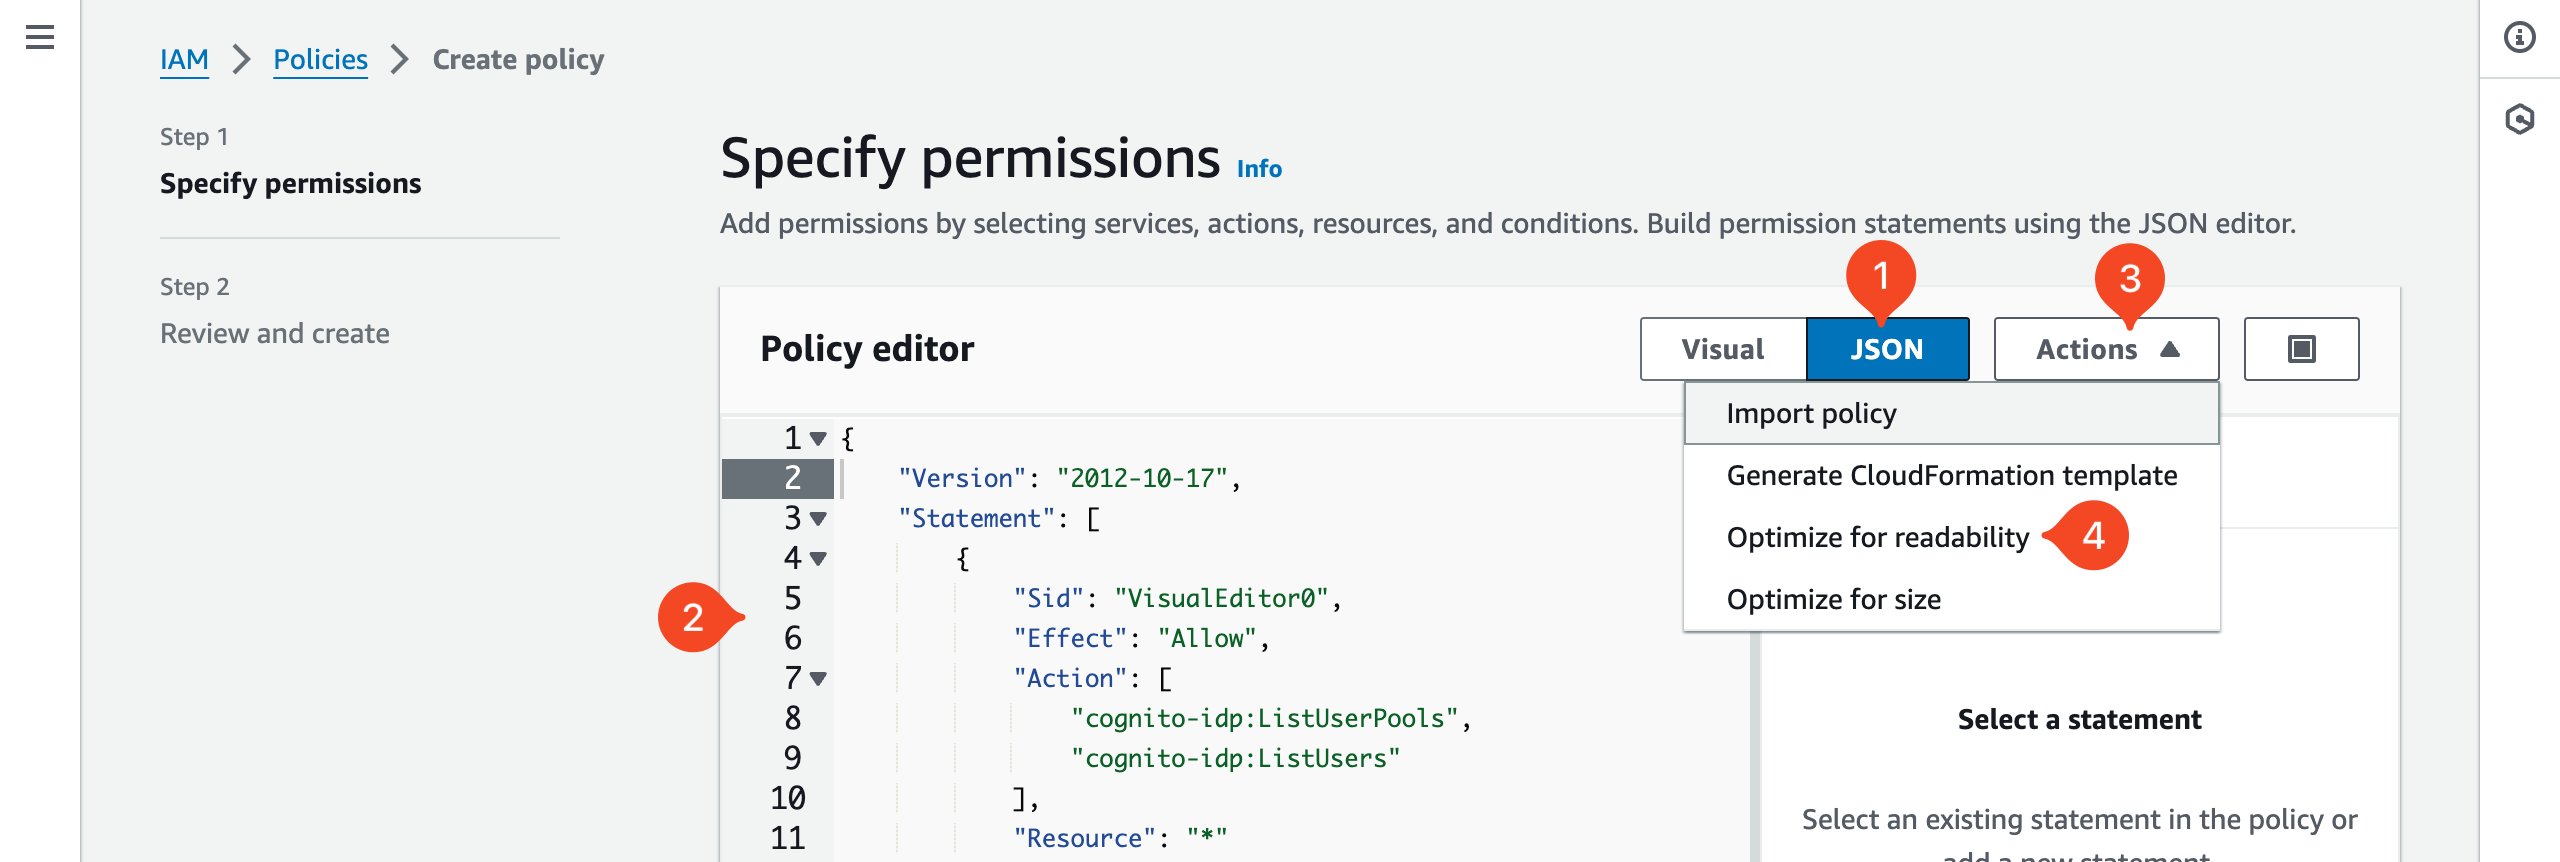Click "cognito-idp:ListUsers" action string
Screen dimensions: 2560x862
coord(1236,759)
